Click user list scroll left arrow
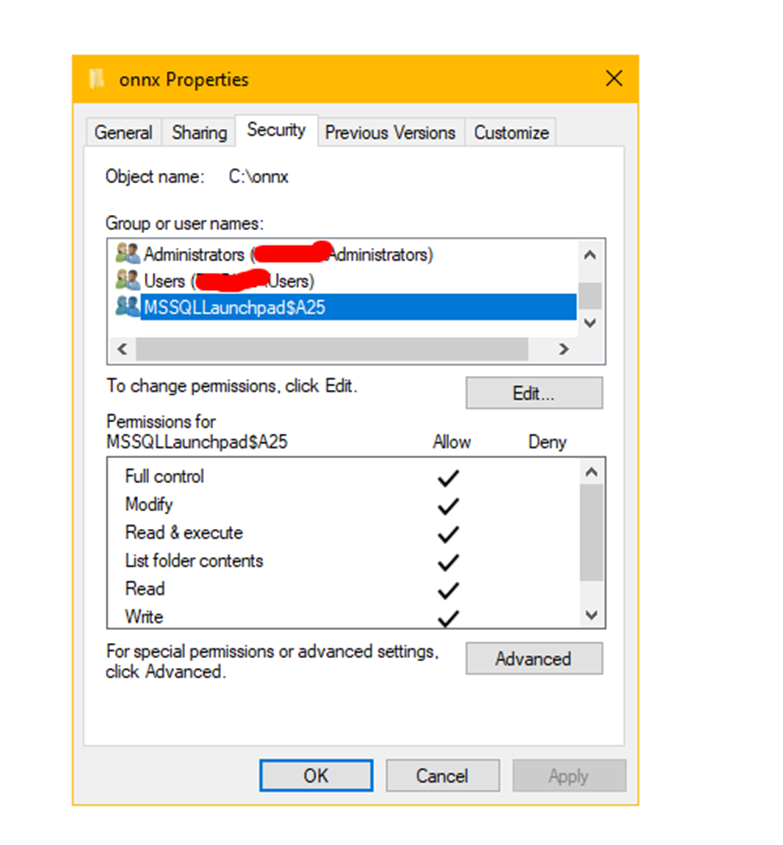 122,349
